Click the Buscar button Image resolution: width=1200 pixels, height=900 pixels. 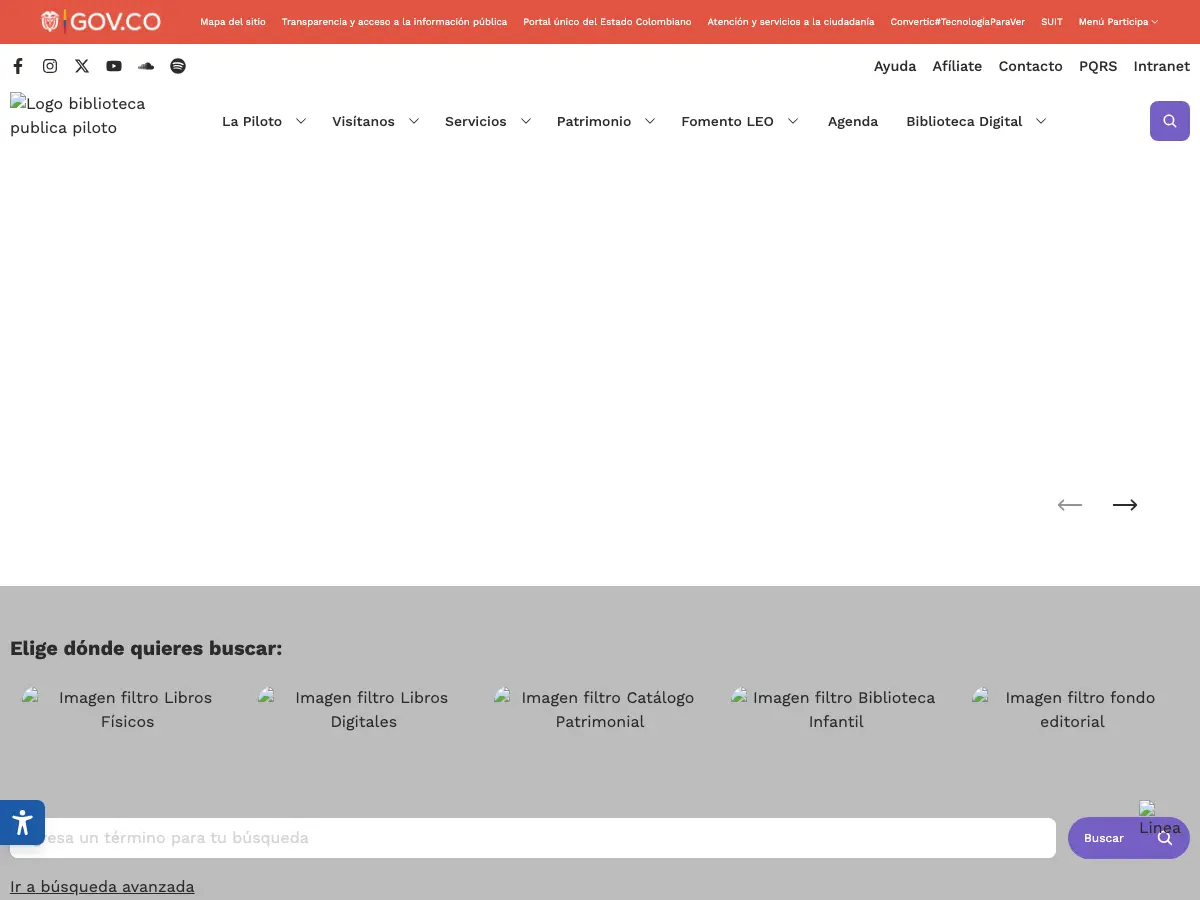tap(1129, 838)
